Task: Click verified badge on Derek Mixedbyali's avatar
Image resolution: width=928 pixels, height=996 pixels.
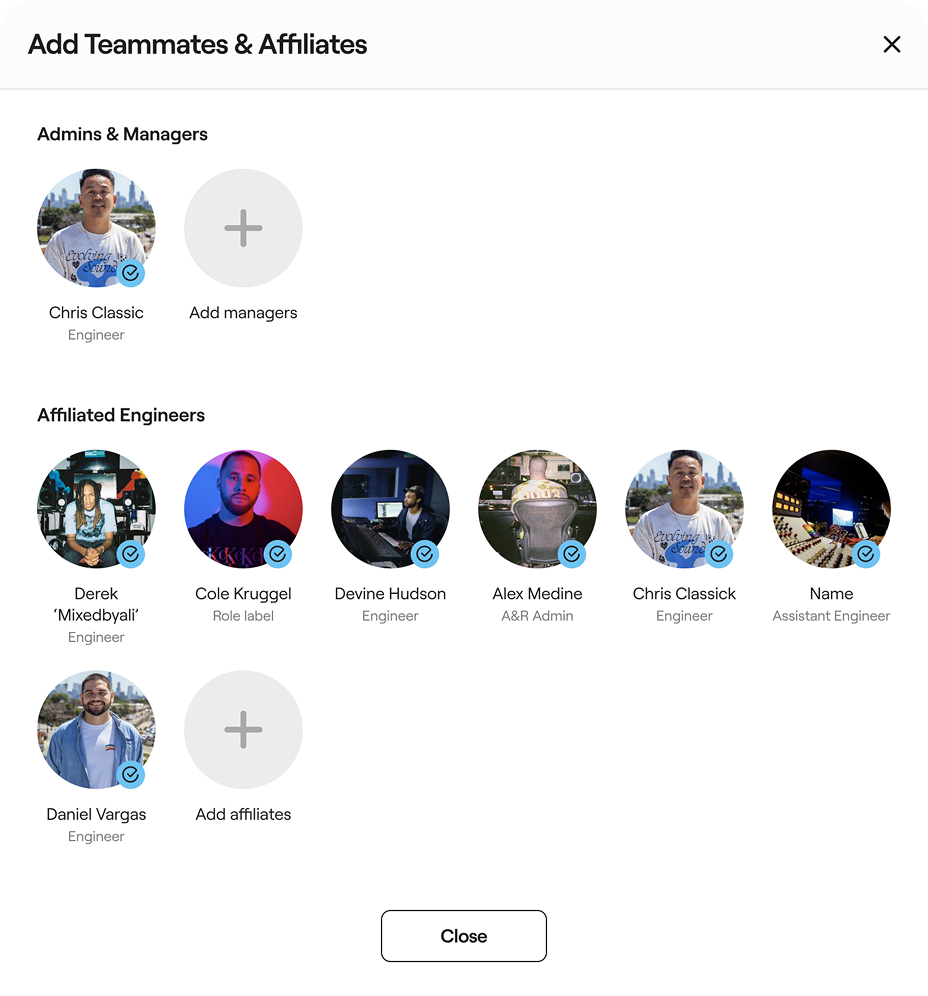Action: 131,554
